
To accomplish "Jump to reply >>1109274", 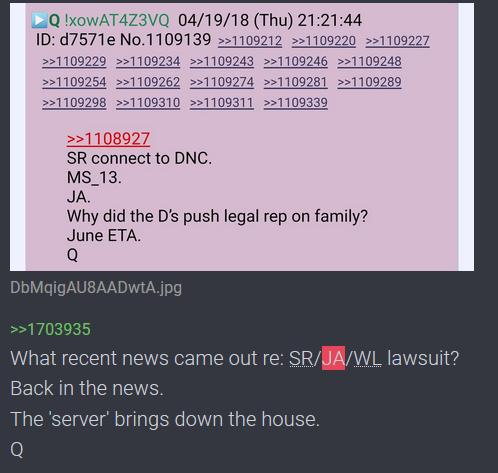I will tap(222, 83).
